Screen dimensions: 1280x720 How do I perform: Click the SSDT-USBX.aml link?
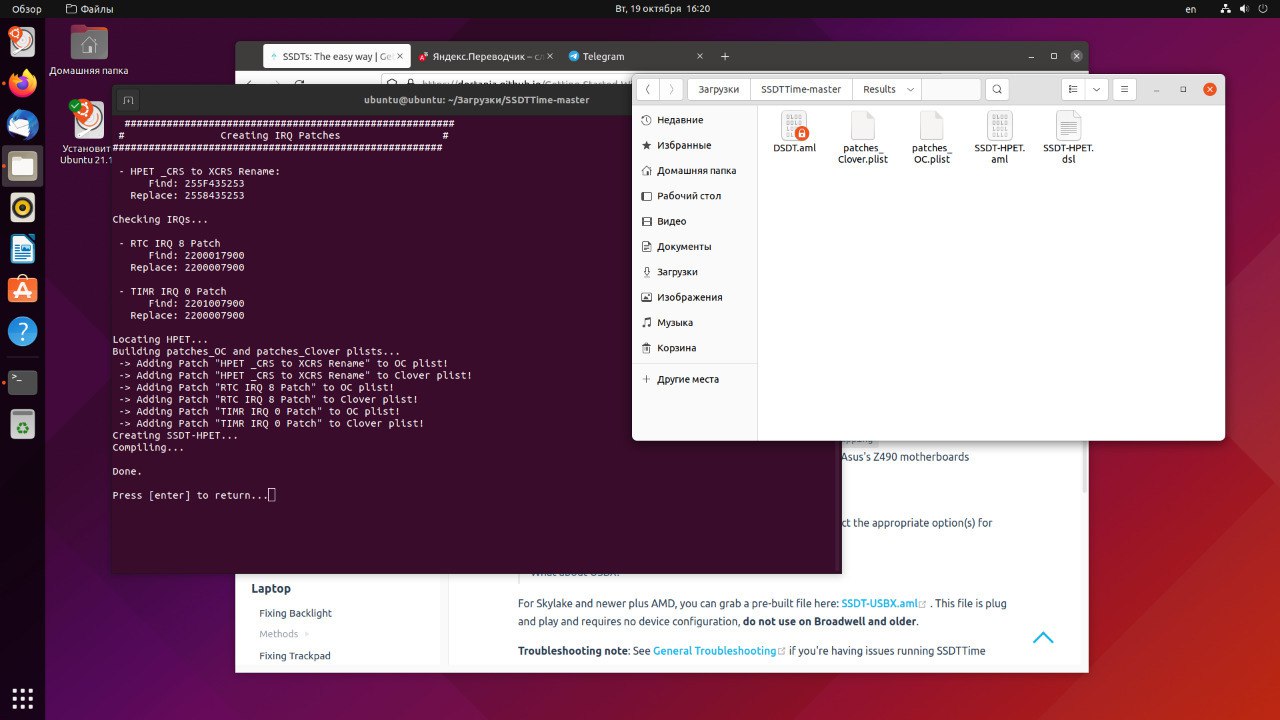tap(879, 604)
